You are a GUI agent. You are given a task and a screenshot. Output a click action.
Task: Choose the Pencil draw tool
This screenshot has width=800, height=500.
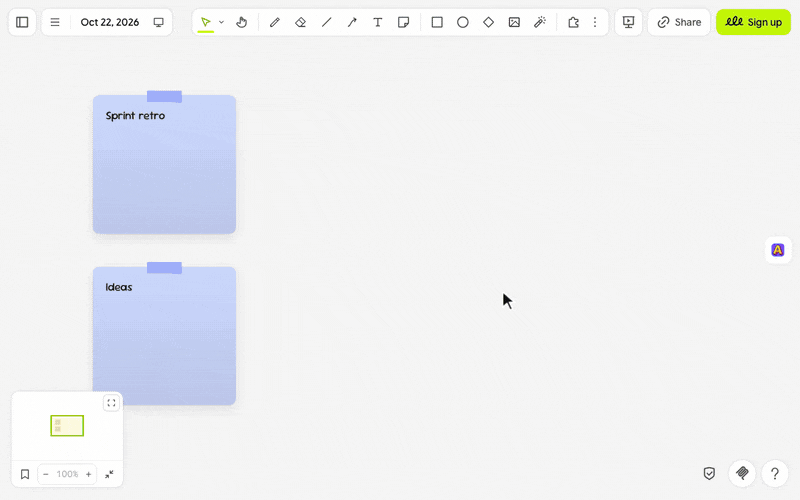pyautogui.click(x=274, y=22)
